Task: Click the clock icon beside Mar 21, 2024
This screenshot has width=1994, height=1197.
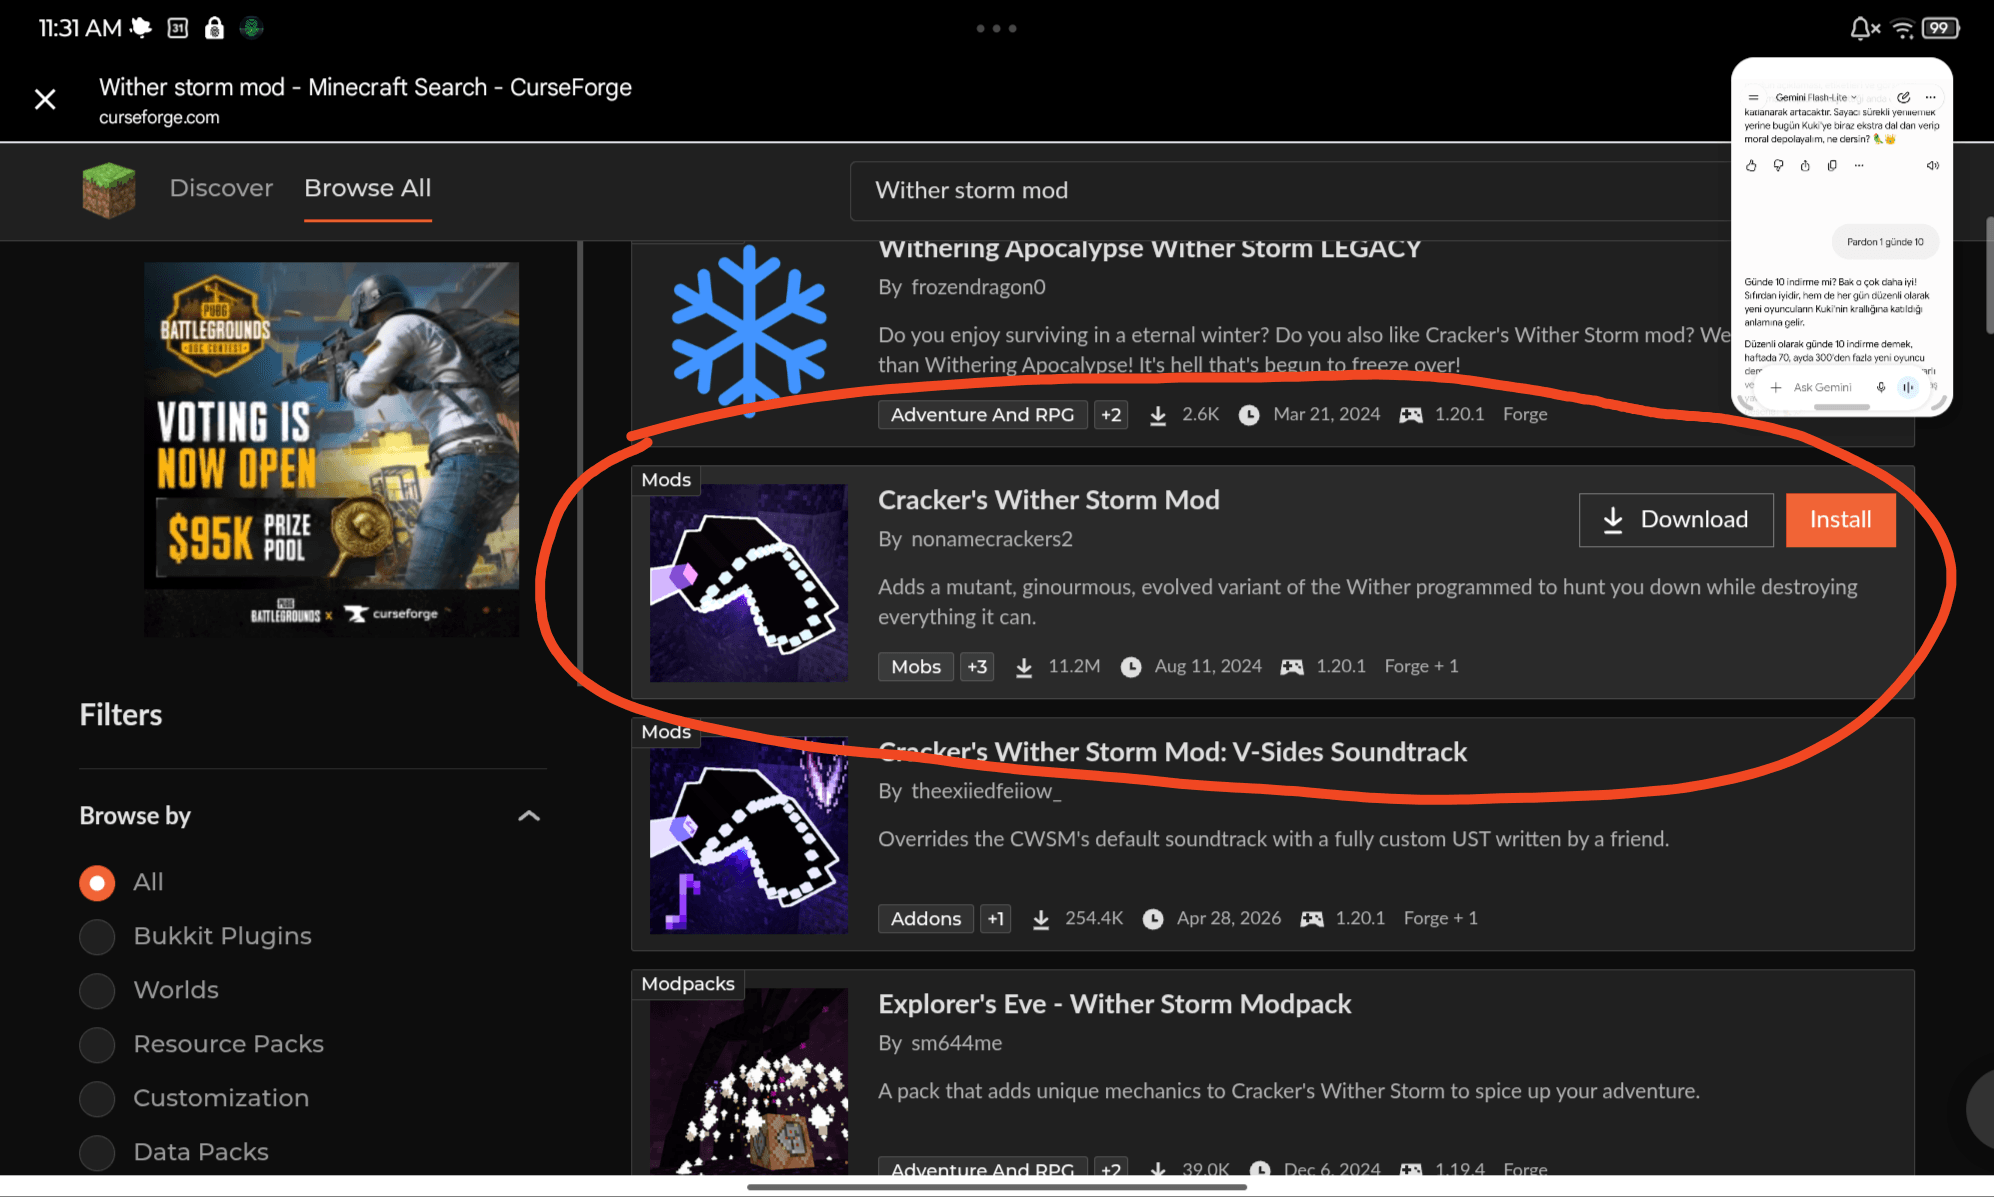Action: click(1249, 415)
